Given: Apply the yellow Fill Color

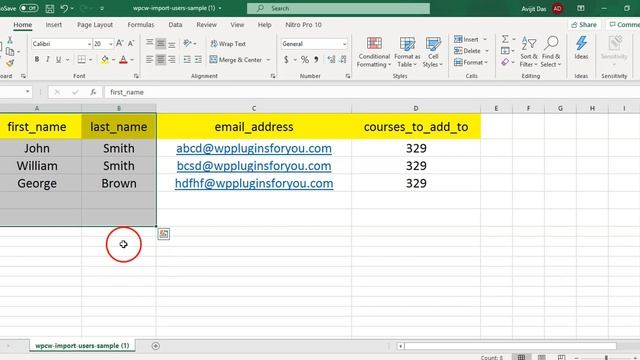Looking at the screenshot, I should click(x=105, y=60).
